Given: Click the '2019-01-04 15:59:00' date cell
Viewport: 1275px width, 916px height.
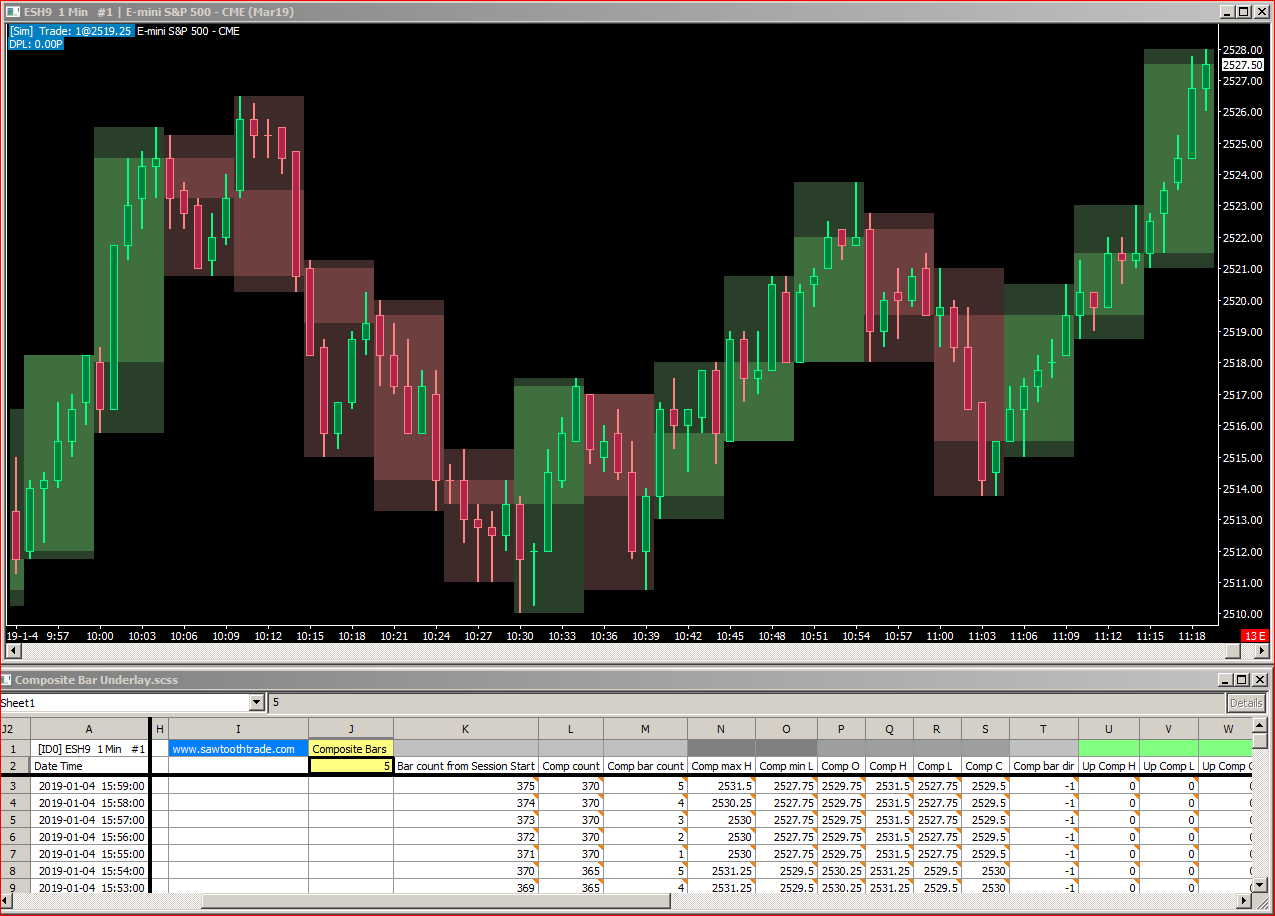Looking at the screenshot, I should 89,785.
